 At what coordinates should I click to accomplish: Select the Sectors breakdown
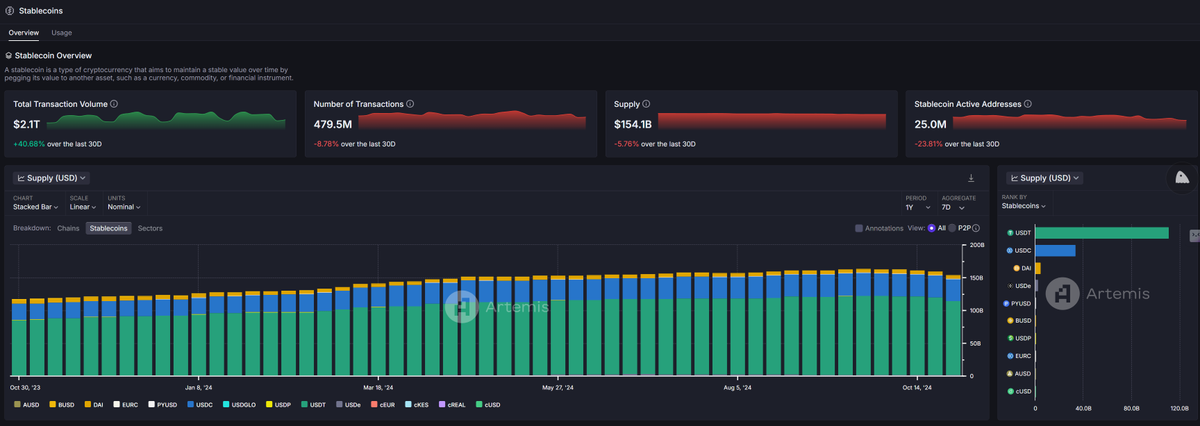(x=150, y=228)
